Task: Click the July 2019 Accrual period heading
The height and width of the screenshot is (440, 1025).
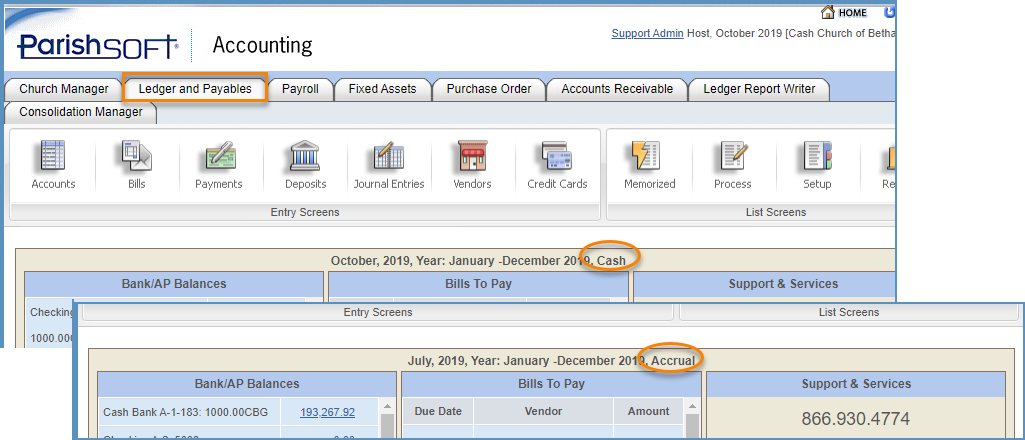Action: coord(552,360)
